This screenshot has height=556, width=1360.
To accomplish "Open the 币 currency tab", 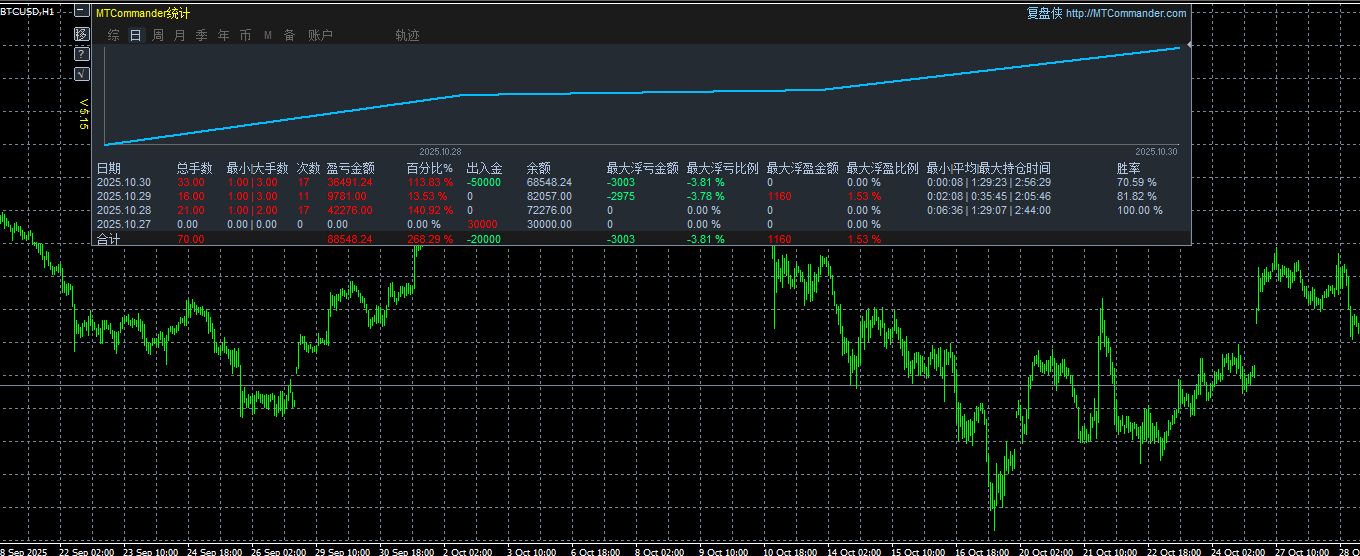I will click(245, 35).
